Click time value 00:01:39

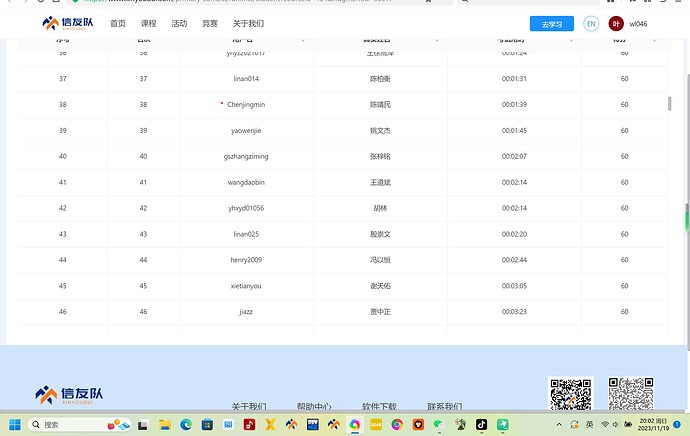(514, 105)
